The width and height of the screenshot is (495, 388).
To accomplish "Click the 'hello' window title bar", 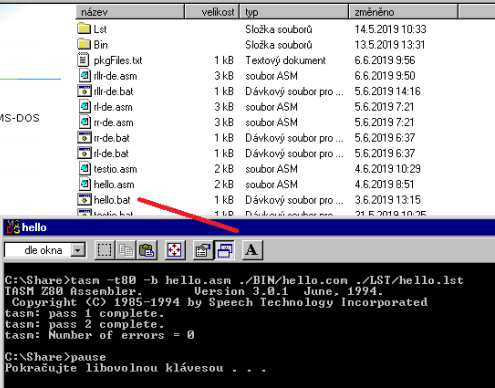I will pos(249,227).
